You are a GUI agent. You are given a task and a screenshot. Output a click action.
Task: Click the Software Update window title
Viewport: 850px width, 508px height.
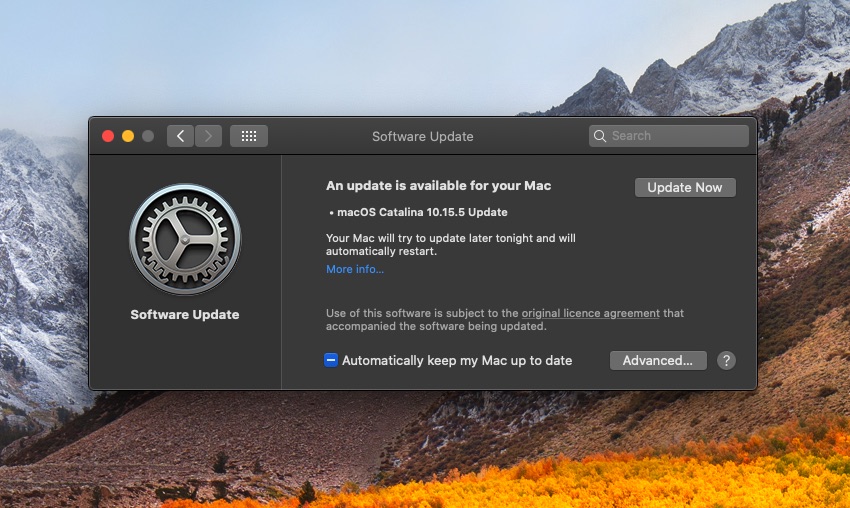pyautogui.click(x=423, y=137)
